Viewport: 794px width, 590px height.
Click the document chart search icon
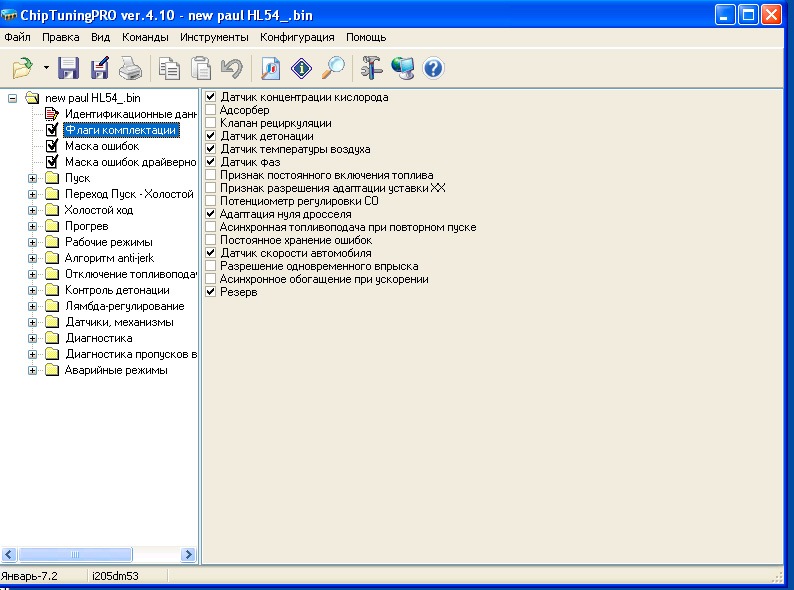pyautogui.click(x=270, y=68)
